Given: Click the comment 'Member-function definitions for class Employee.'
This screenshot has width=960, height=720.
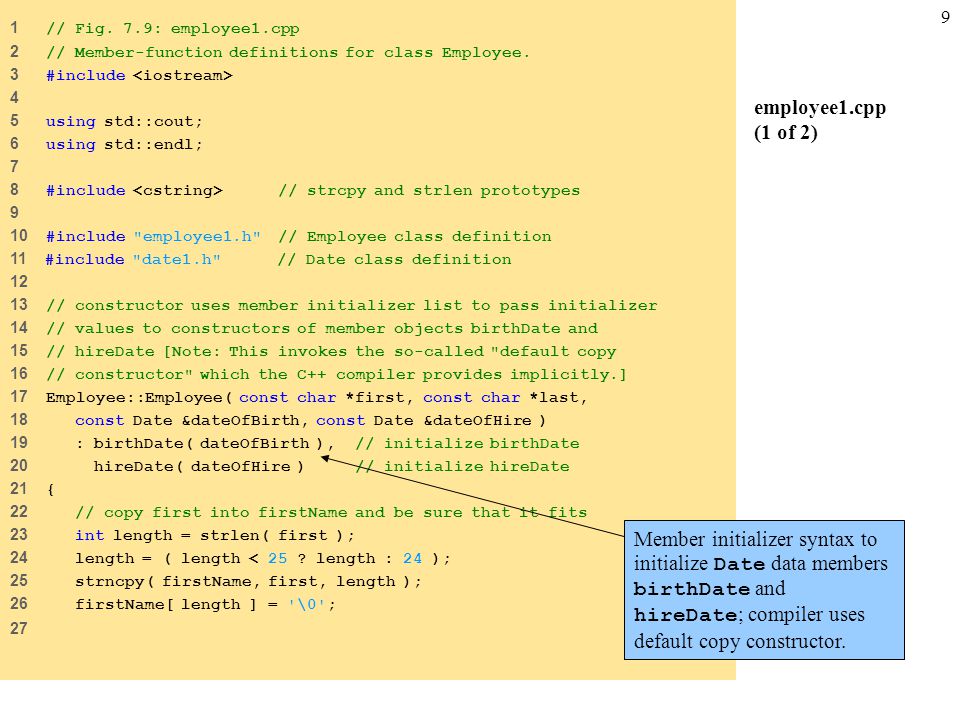Looking at the screenshot, I should (x=302, y=53).
